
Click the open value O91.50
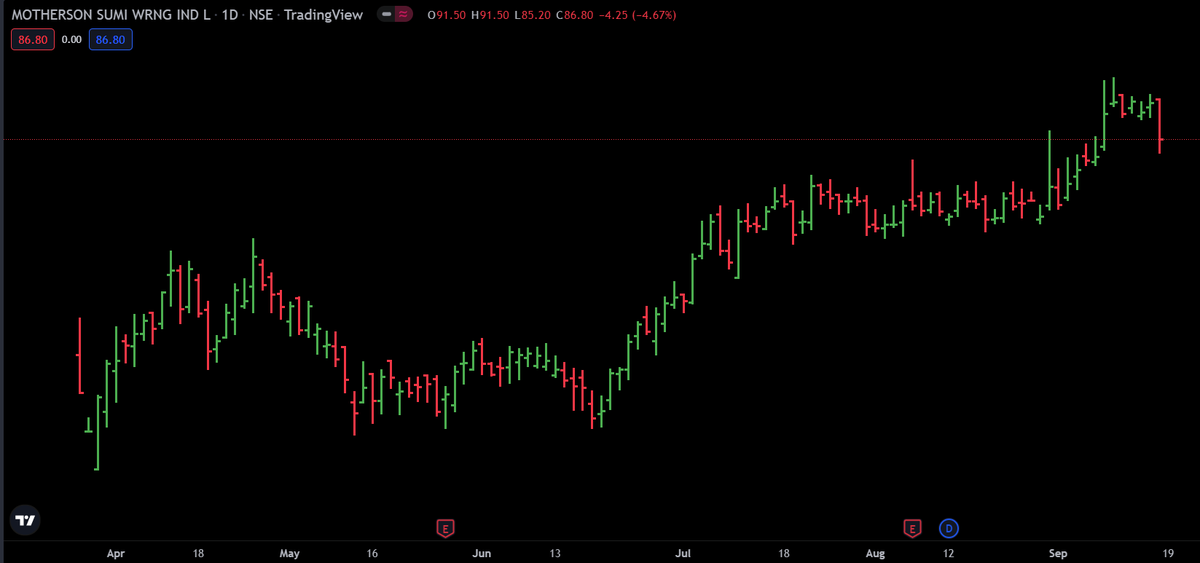coord(447,15)
